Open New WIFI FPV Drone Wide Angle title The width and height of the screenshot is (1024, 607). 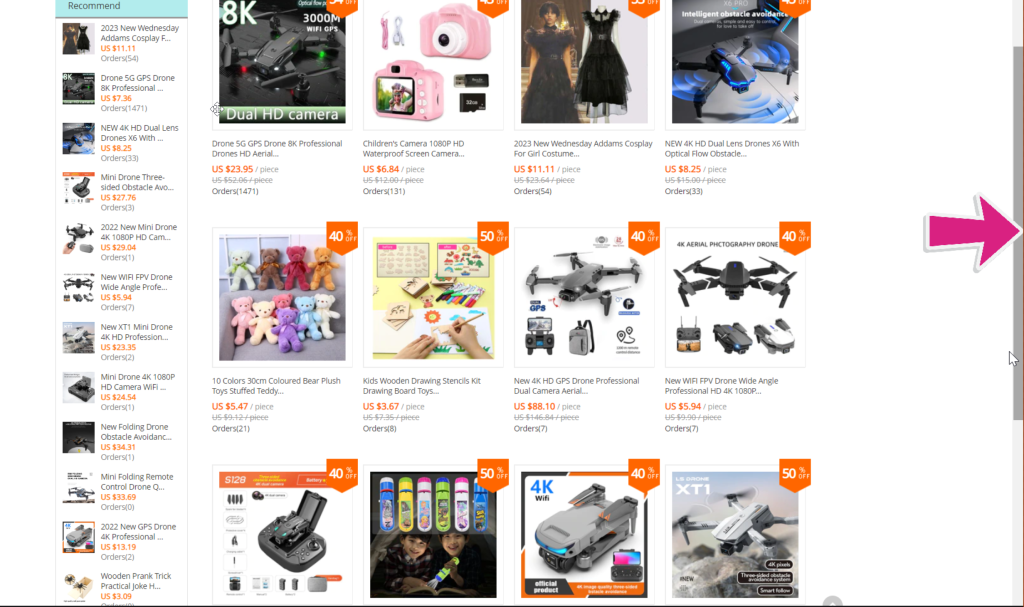722,386
